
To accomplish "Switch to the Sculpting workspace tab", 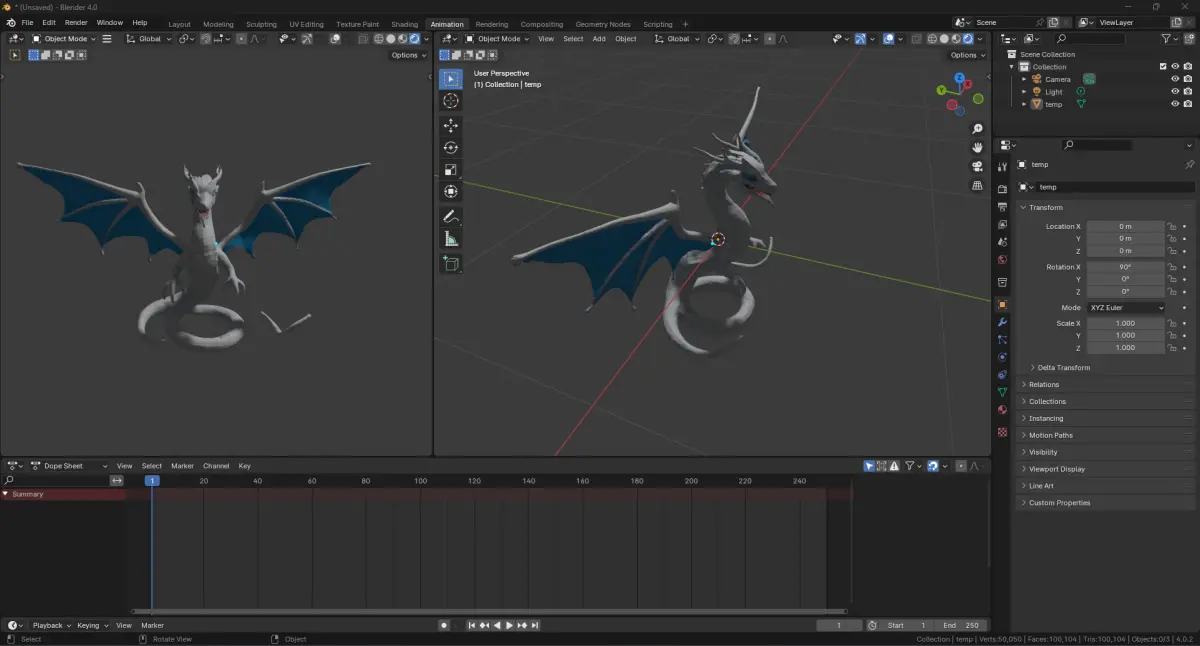I will (x=261, y=24).
